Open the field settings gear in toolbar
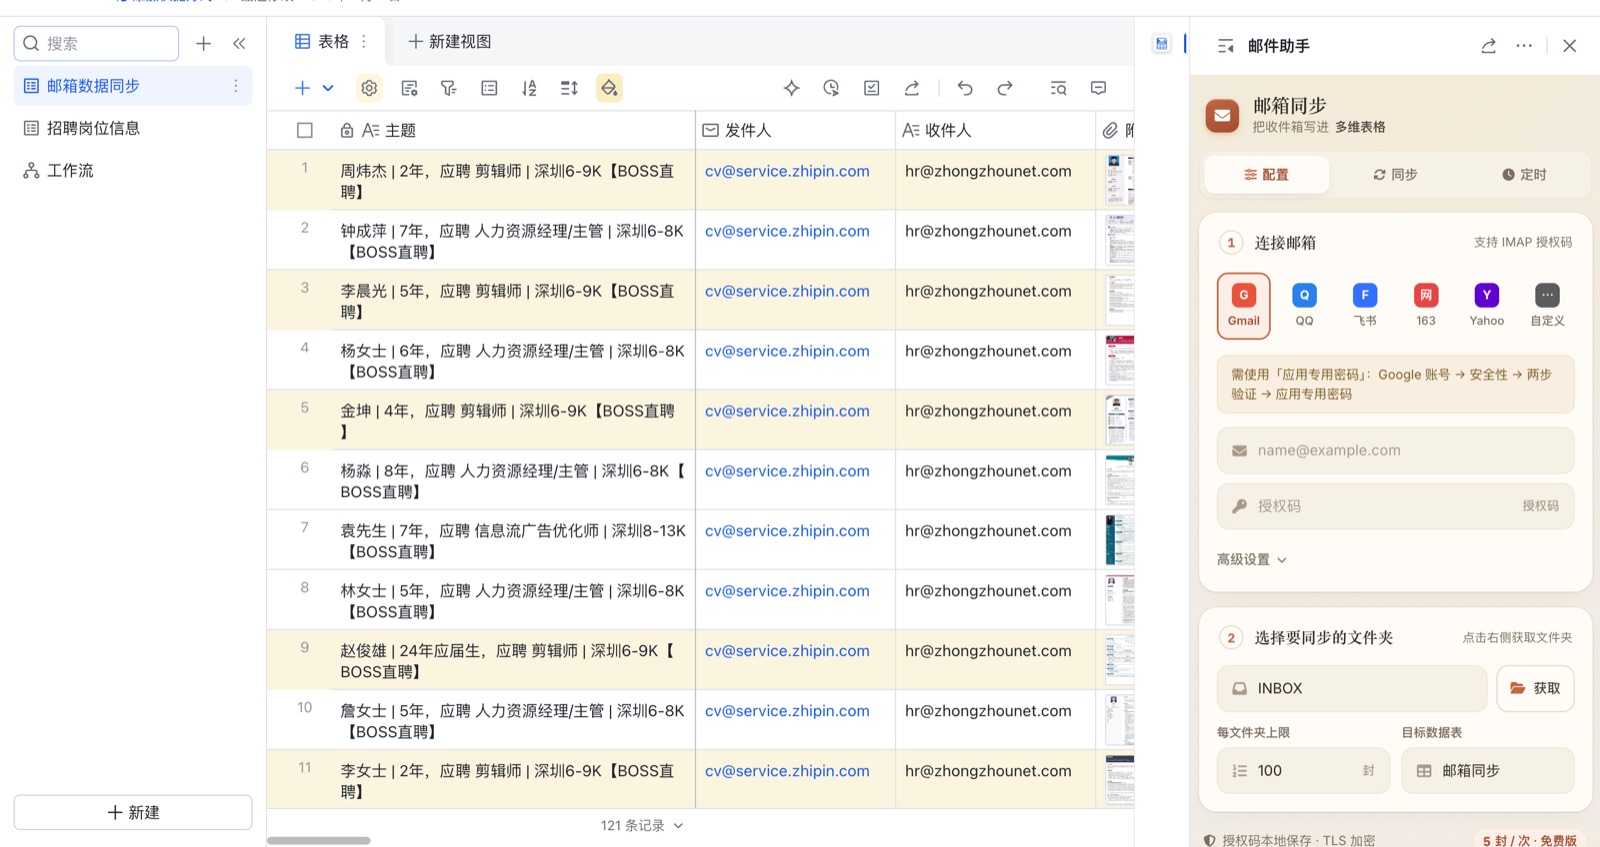This screenshot has width=1600, height=847. click(x=369, y=88)
